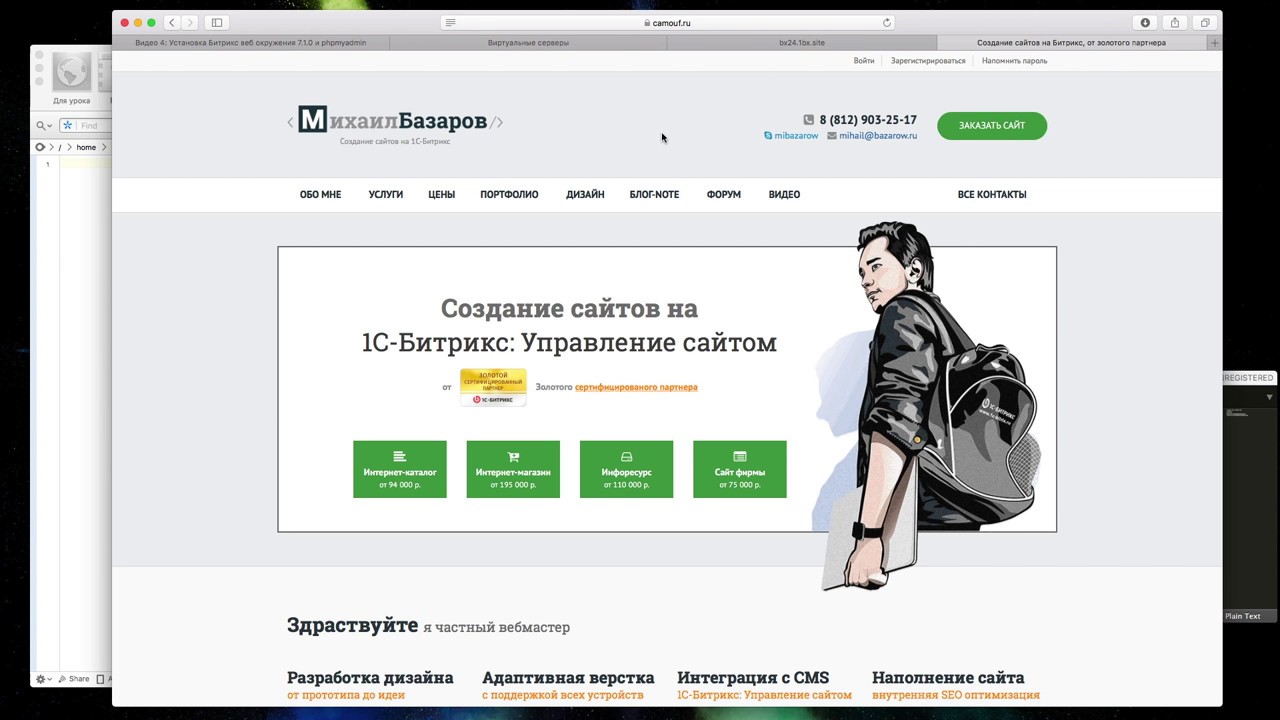This screenshot has height=720, width=1280.
Task: Open a new tab with plus button
Action: 1215,43
